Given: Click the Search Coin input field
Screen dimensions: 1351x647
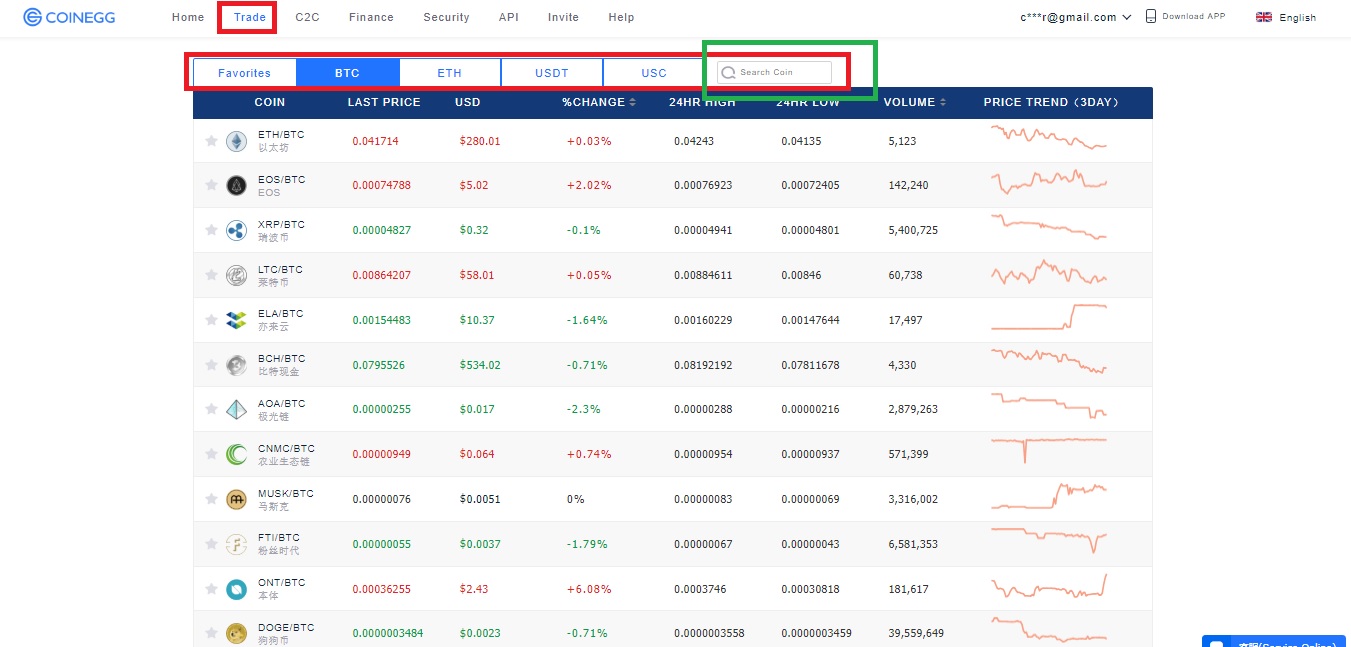Looking at the screenshot, I should pos(774,72).
